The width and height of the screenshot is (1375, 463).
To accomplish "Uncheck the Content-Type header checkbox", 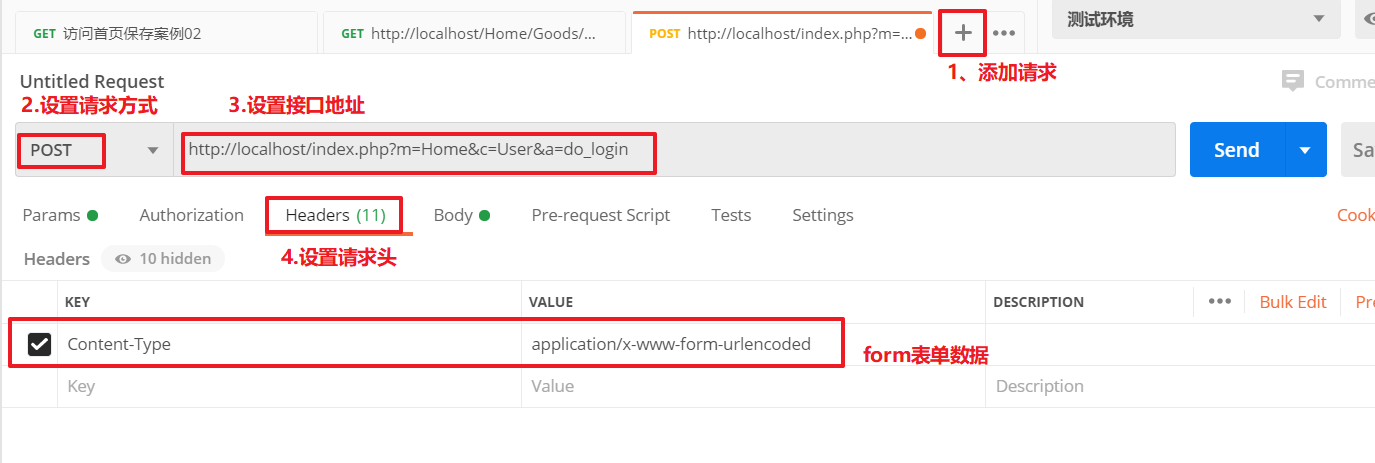I will 39,344.
